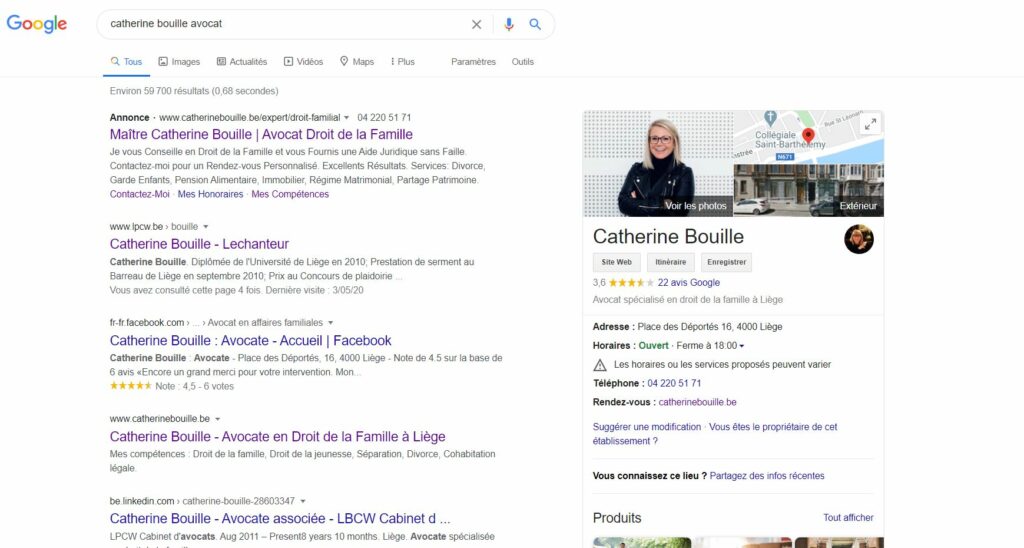
Task: Click the Contactez-Moi sitelink
Action: coord(140,194)
